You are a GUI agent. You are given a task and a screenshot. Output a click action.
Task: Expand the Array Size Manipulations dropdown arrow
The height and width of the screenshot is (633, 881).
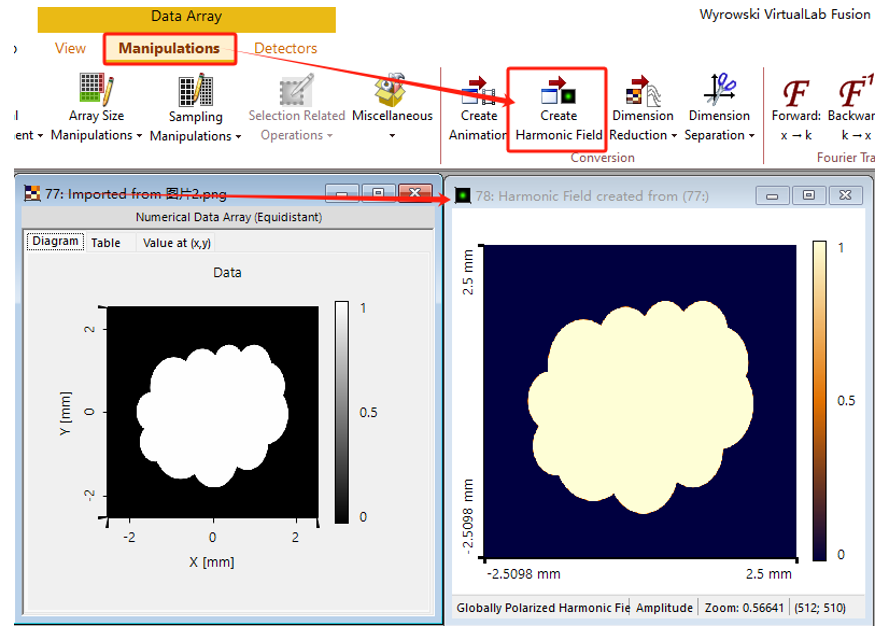click(139, 136)
